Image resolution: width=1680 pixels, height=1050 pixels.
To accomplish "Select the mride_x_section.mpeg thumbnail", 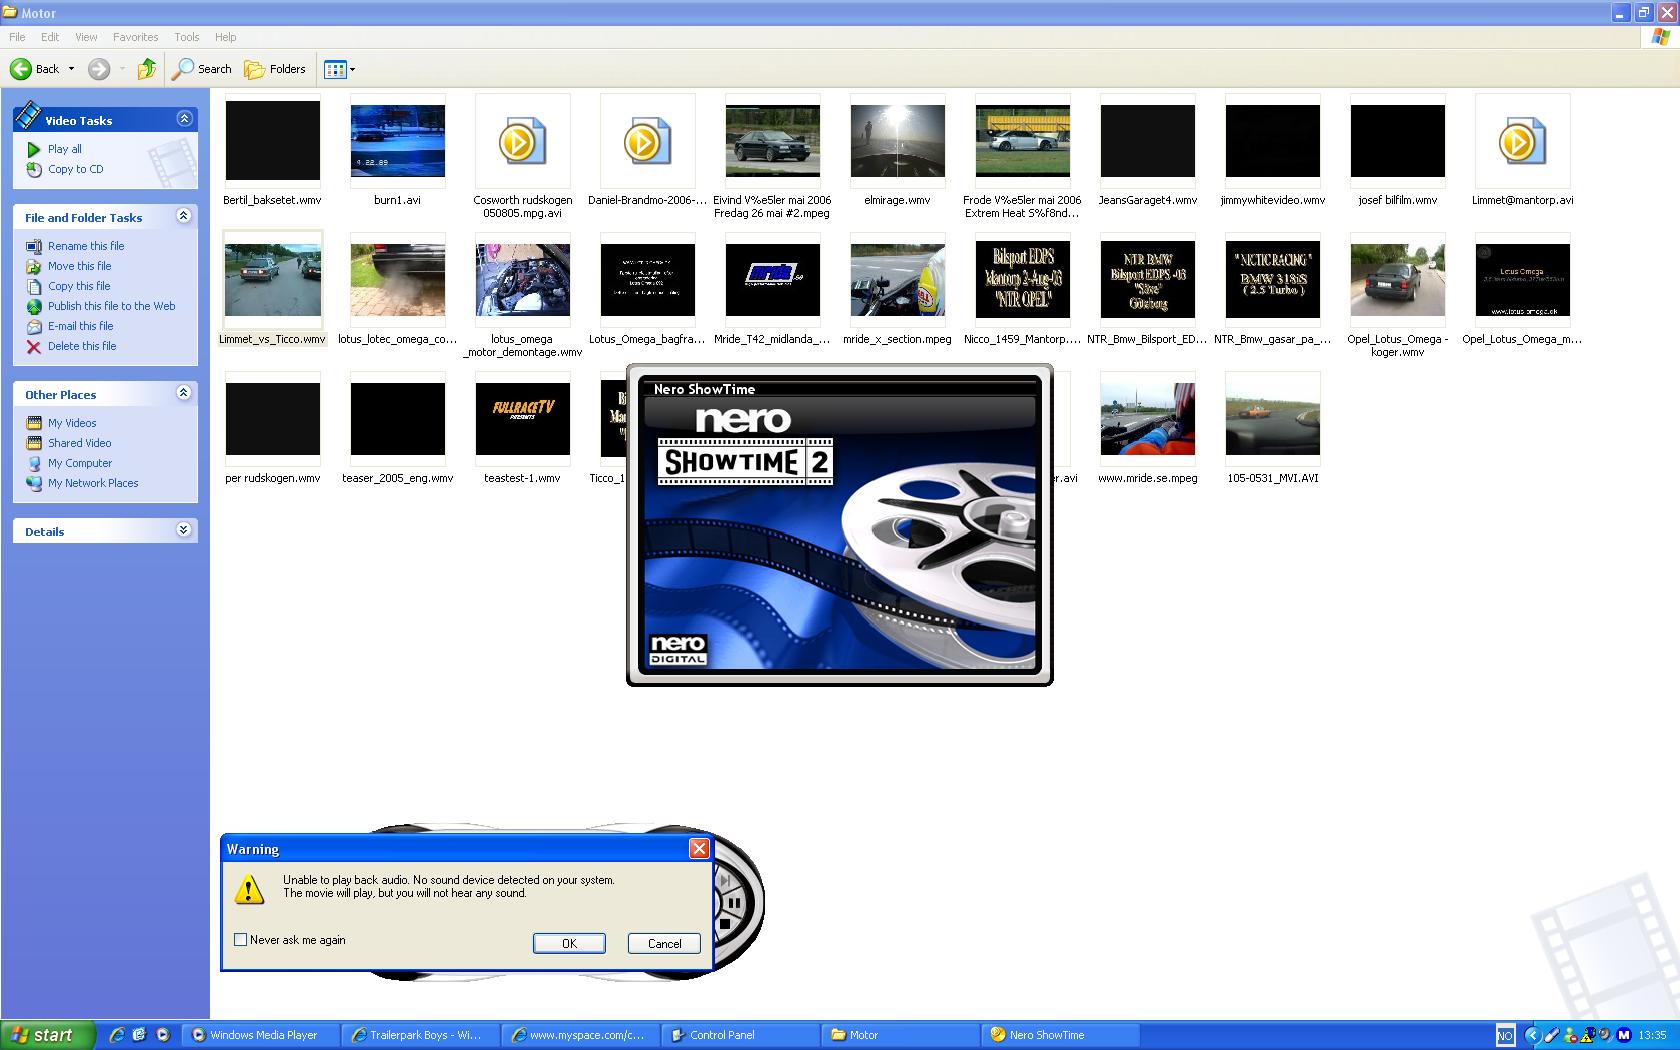I will [x=898, y=280].
